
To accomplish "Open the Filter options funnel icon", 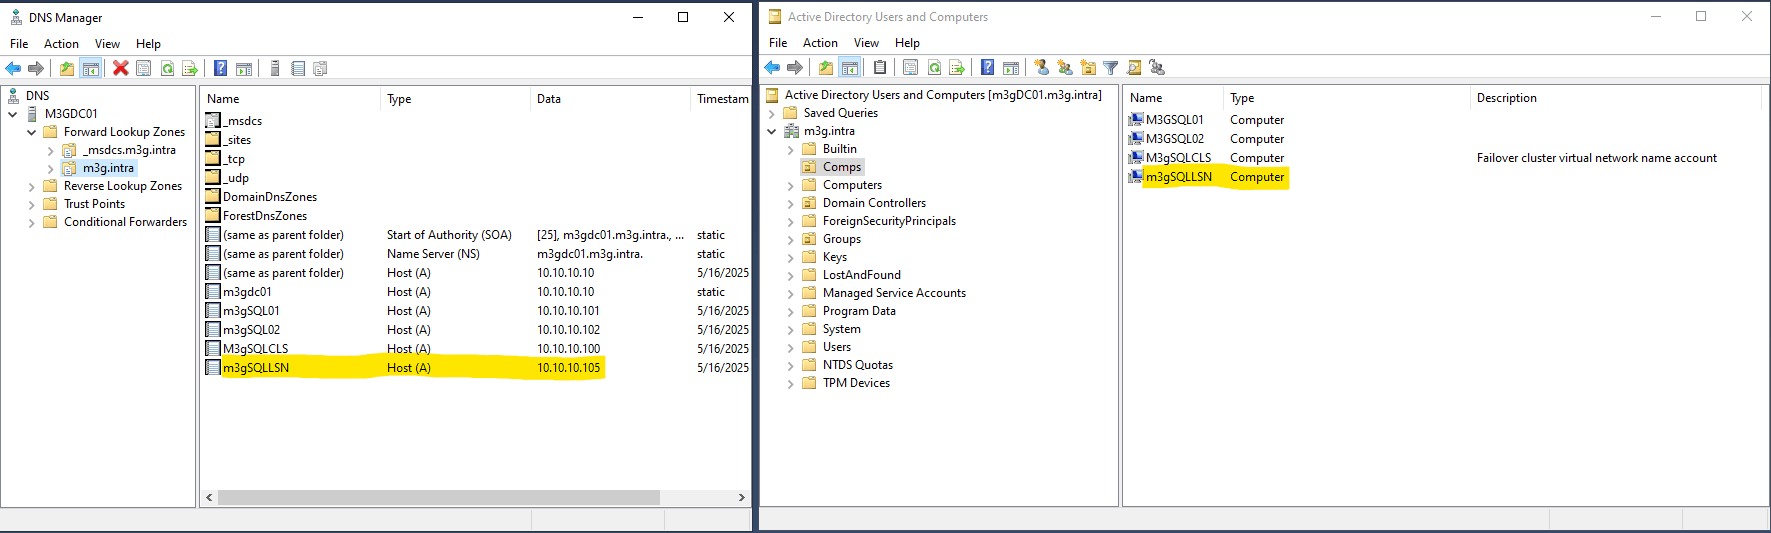I will coord(1110,67).
